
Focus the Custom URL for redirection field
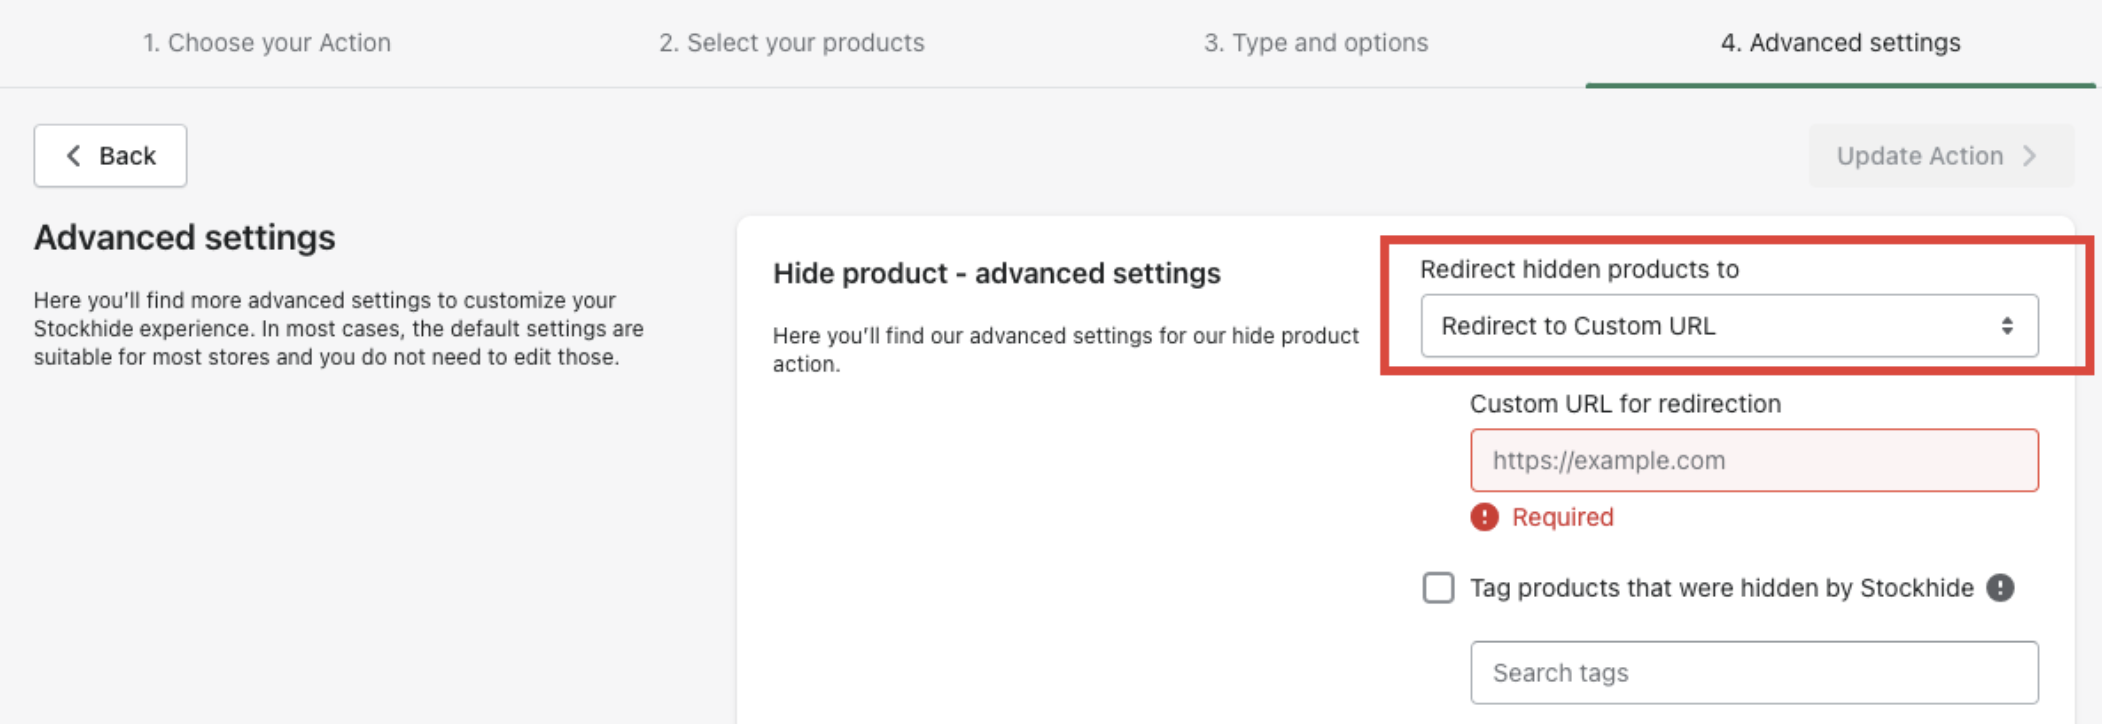(1754, 460)
